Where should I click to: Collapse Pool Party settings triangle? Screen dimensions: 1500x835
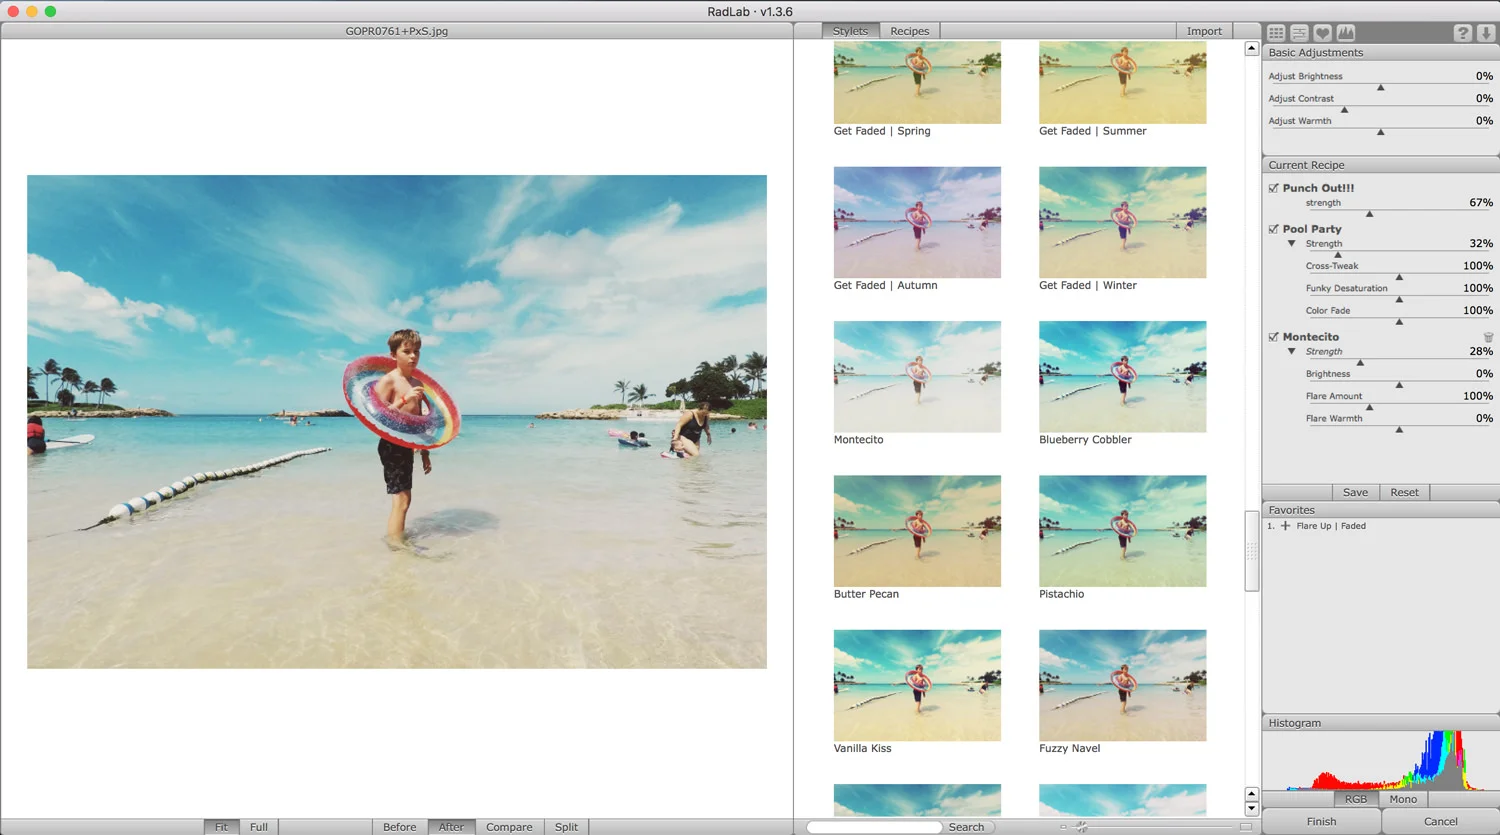point(1292,244)
